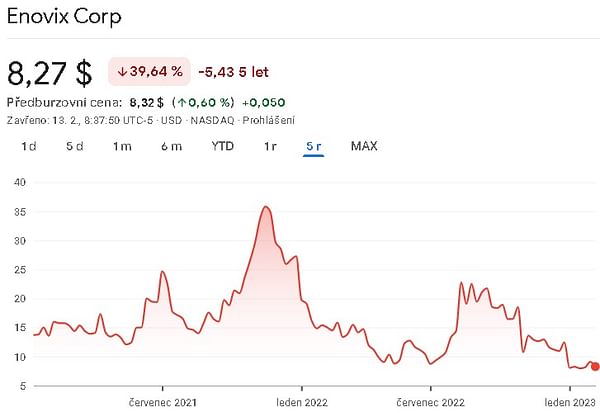Click the USD currency label

[171, 121]
